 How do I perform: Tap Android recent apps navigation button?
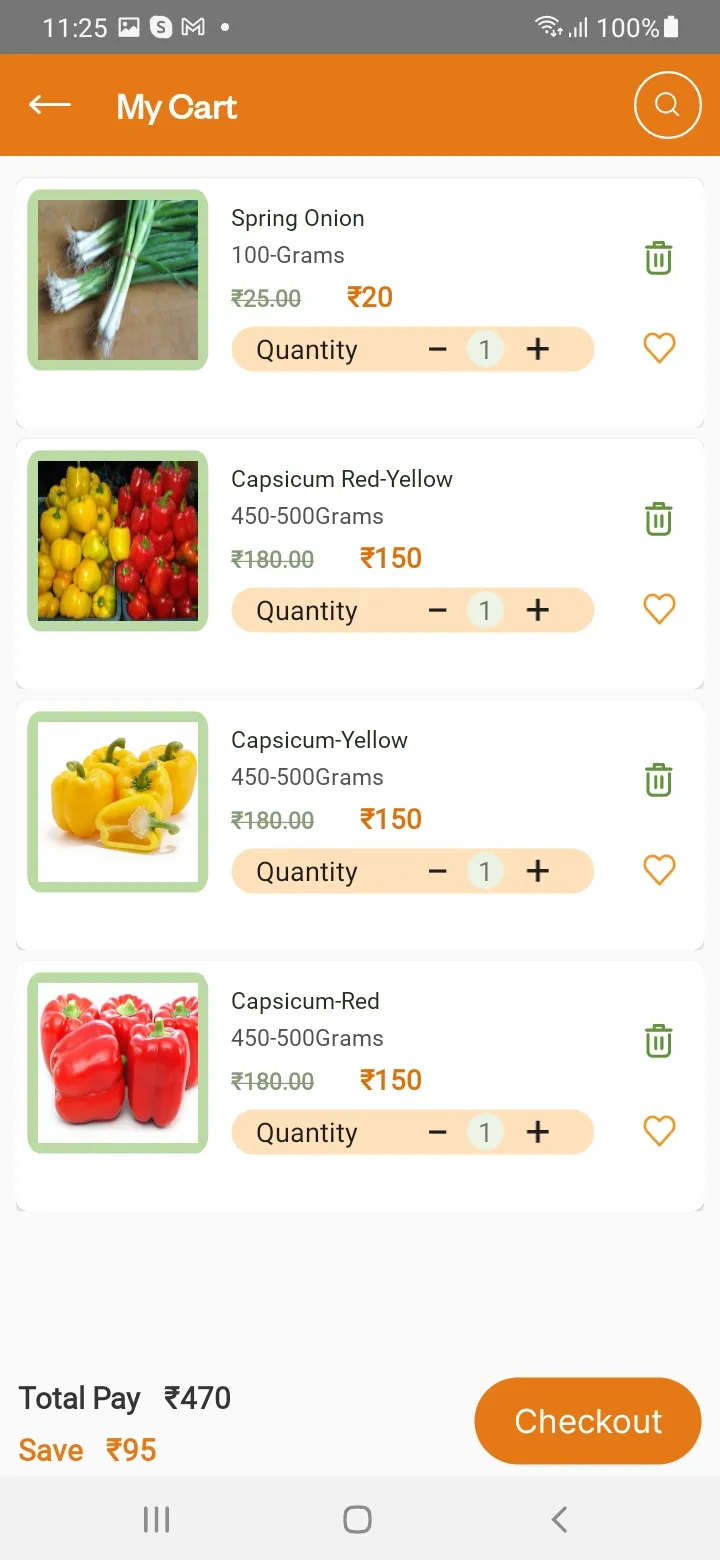point(156,1520)
